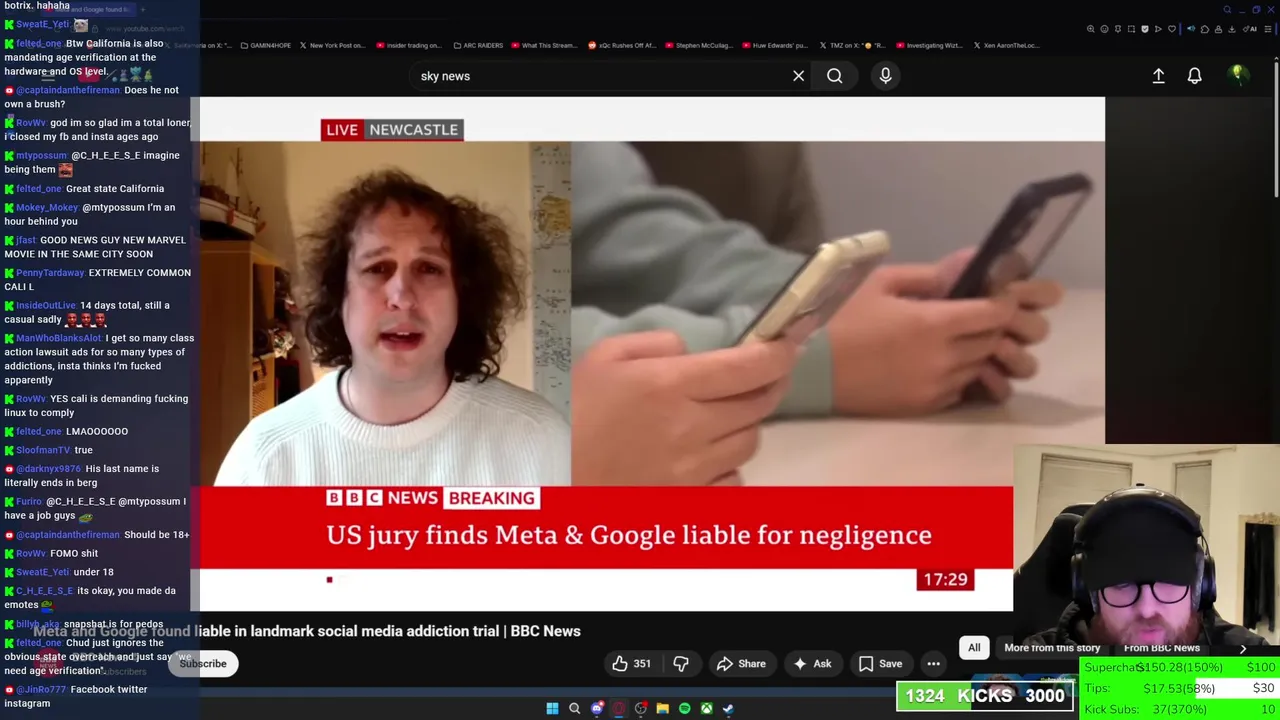
Task: Mute the tab with speaker toolbar icon
Action: [1191, 29]
